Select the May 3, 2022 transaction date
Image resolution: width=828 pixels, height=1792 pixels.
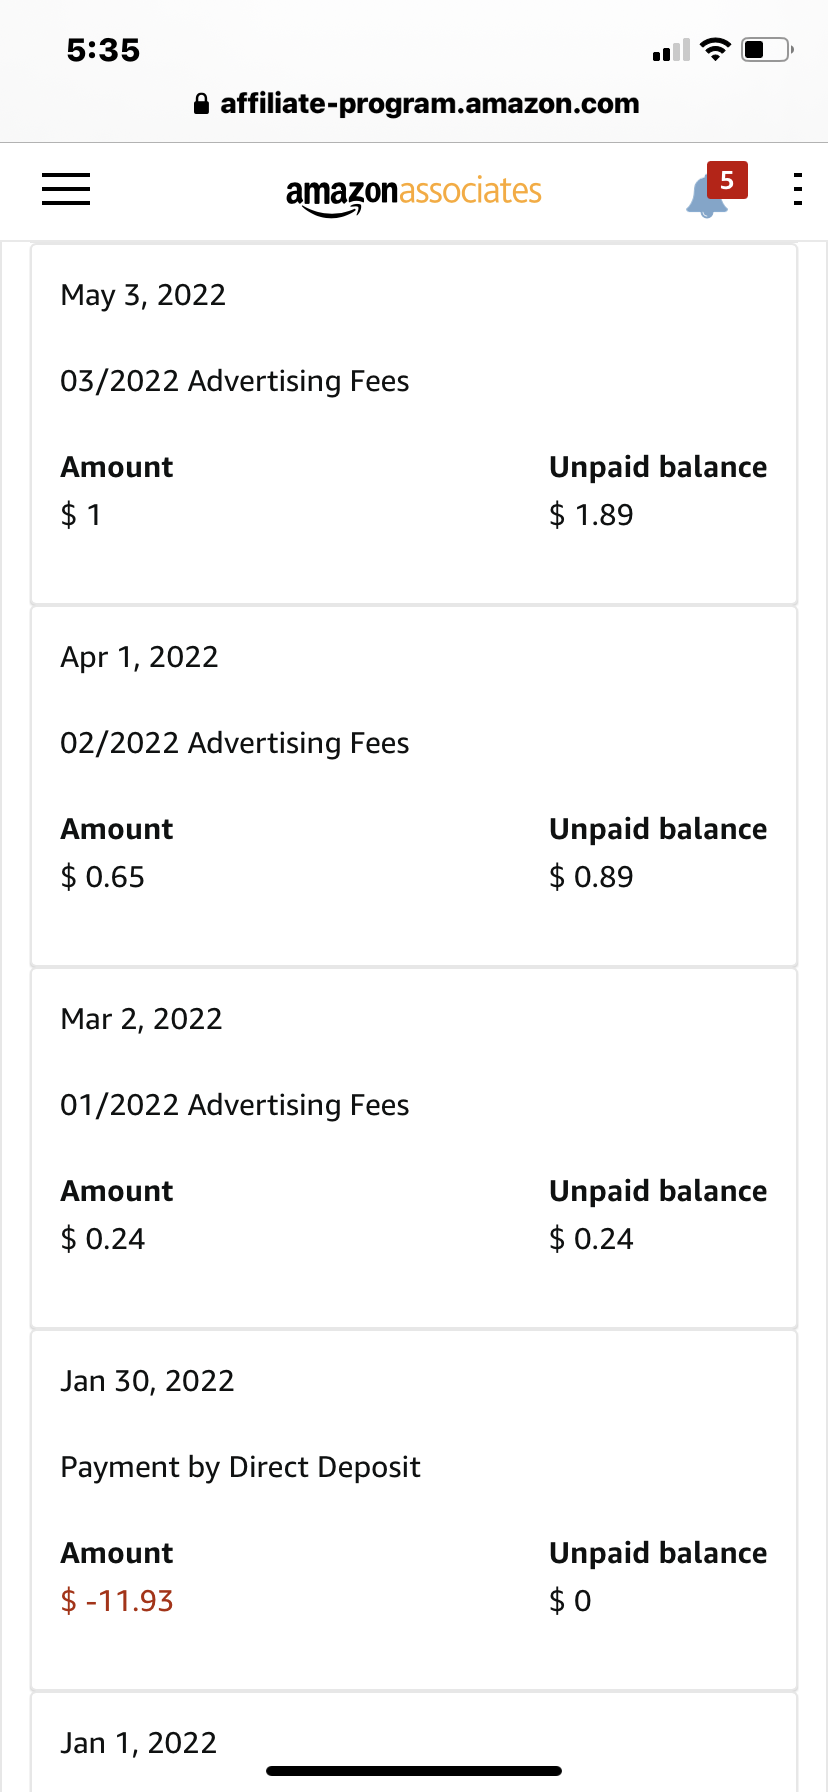pos(143,295)
